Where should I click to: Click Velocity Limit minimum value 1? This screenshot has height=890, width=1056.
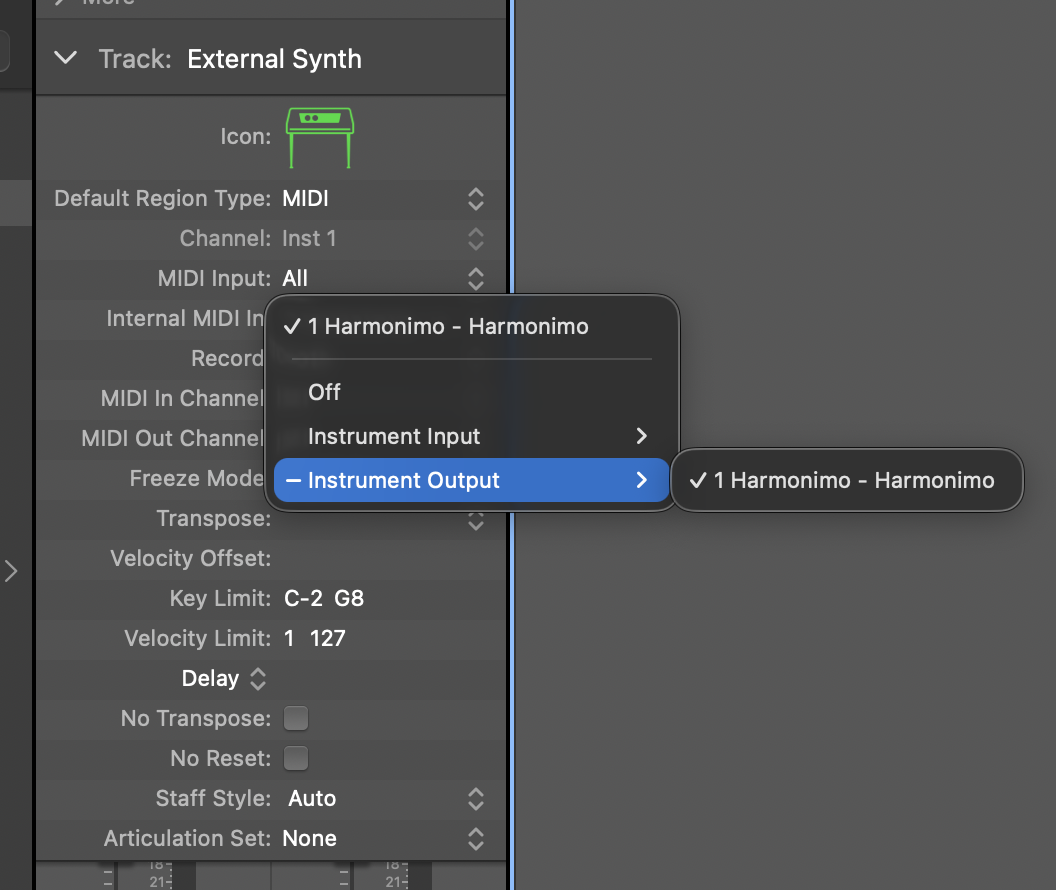pos(289,638)
